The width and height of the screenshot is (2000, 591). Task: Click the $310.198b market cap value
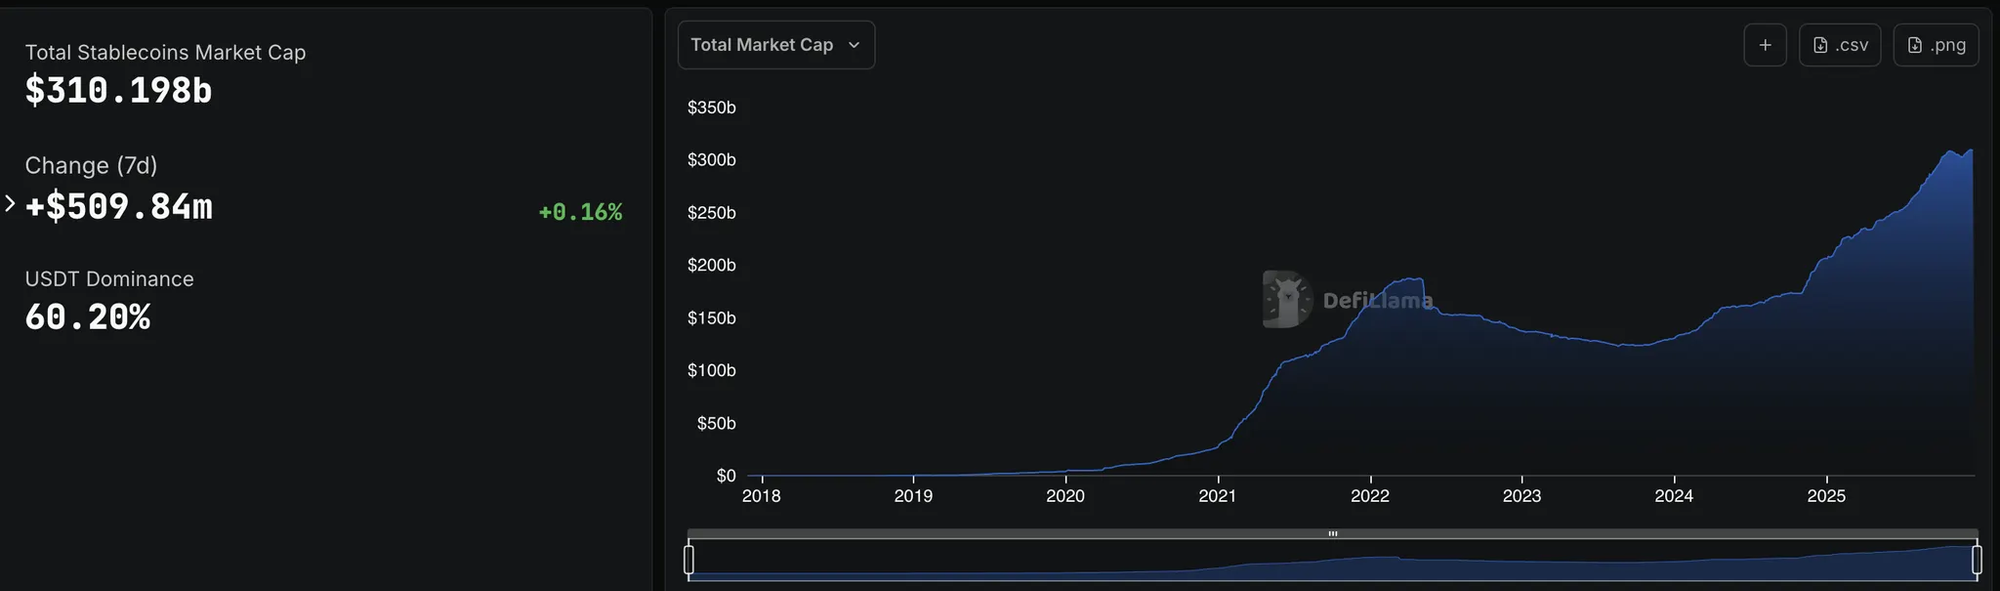point(119,91)
